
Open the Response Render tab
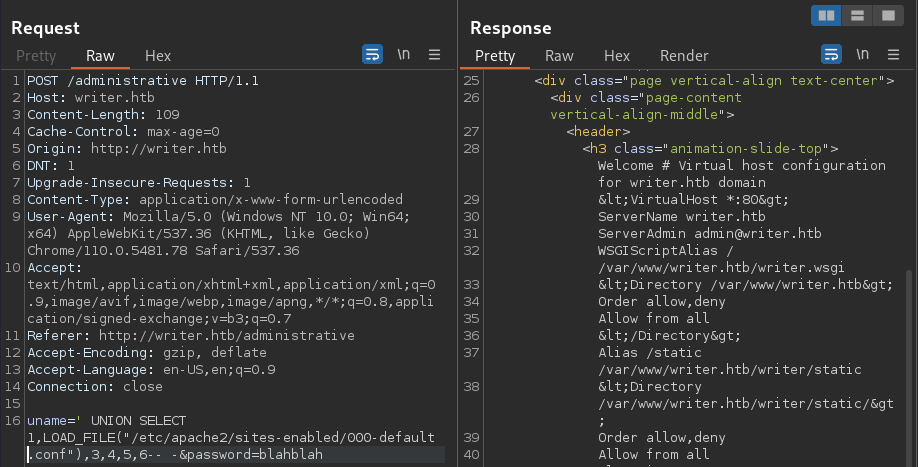pos(684,56)
